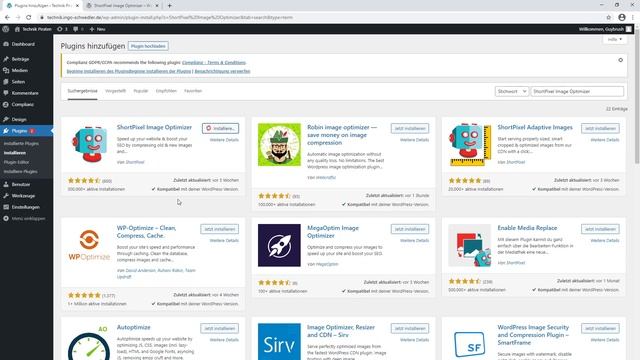Open ShortPixel Image Optimizer title link

pos(154,127)
